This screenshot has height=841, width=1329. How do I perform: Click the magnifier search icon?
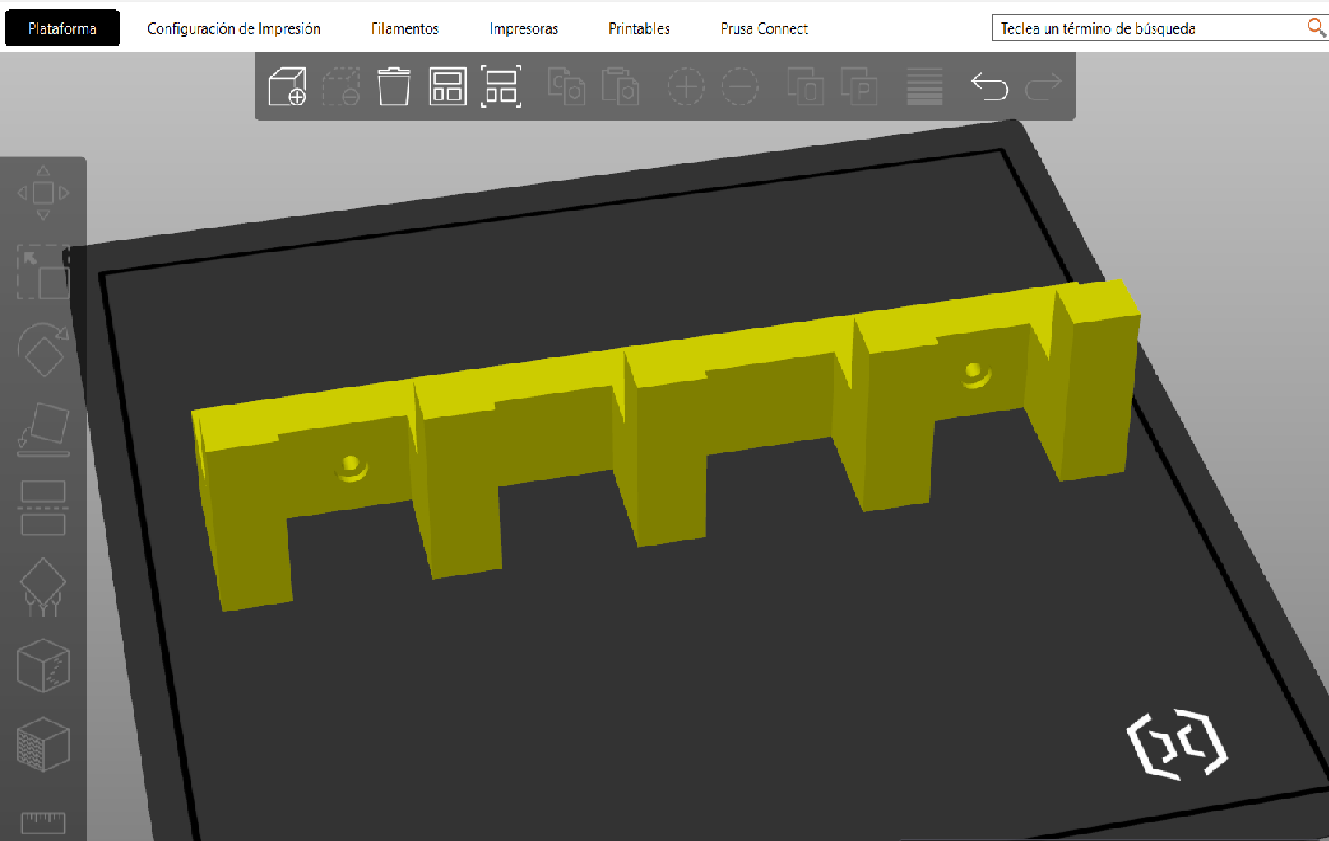click(x=1317, y=27)
